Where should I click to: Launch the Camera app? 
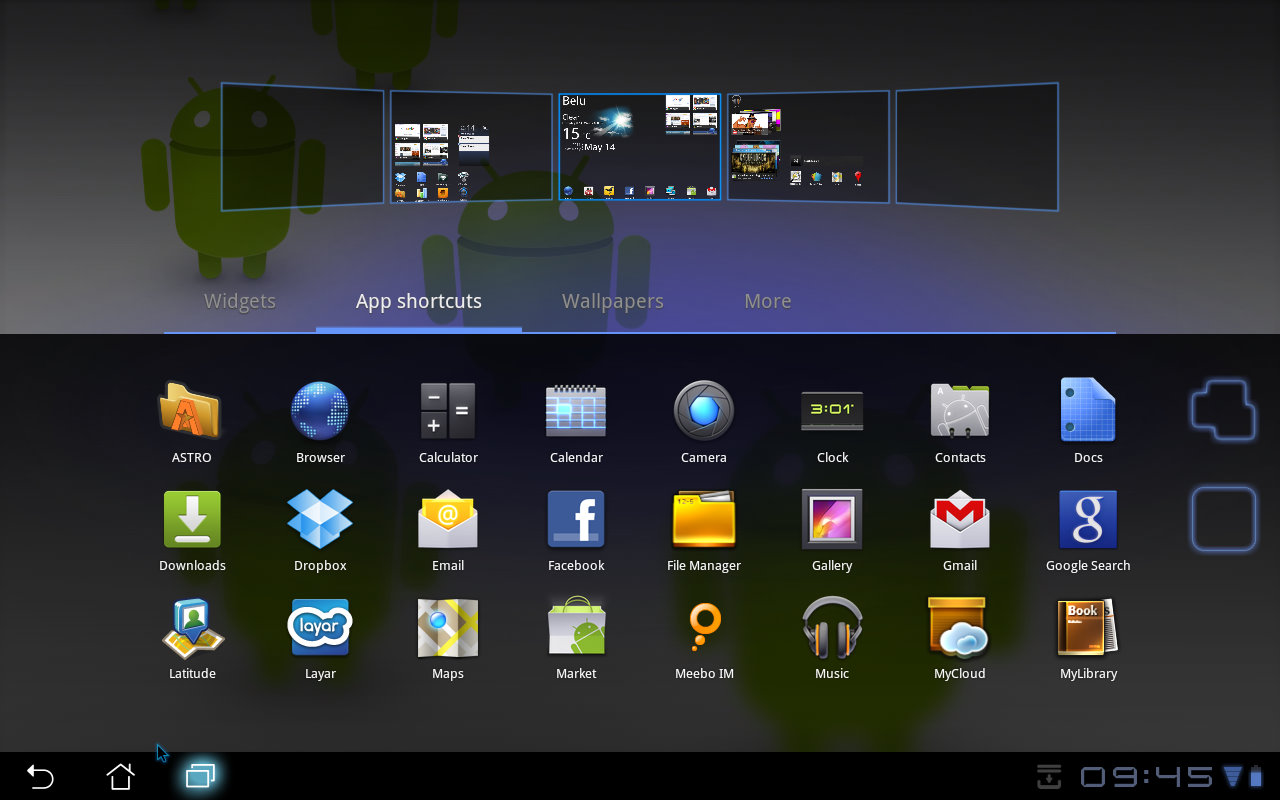click(704, 410)
